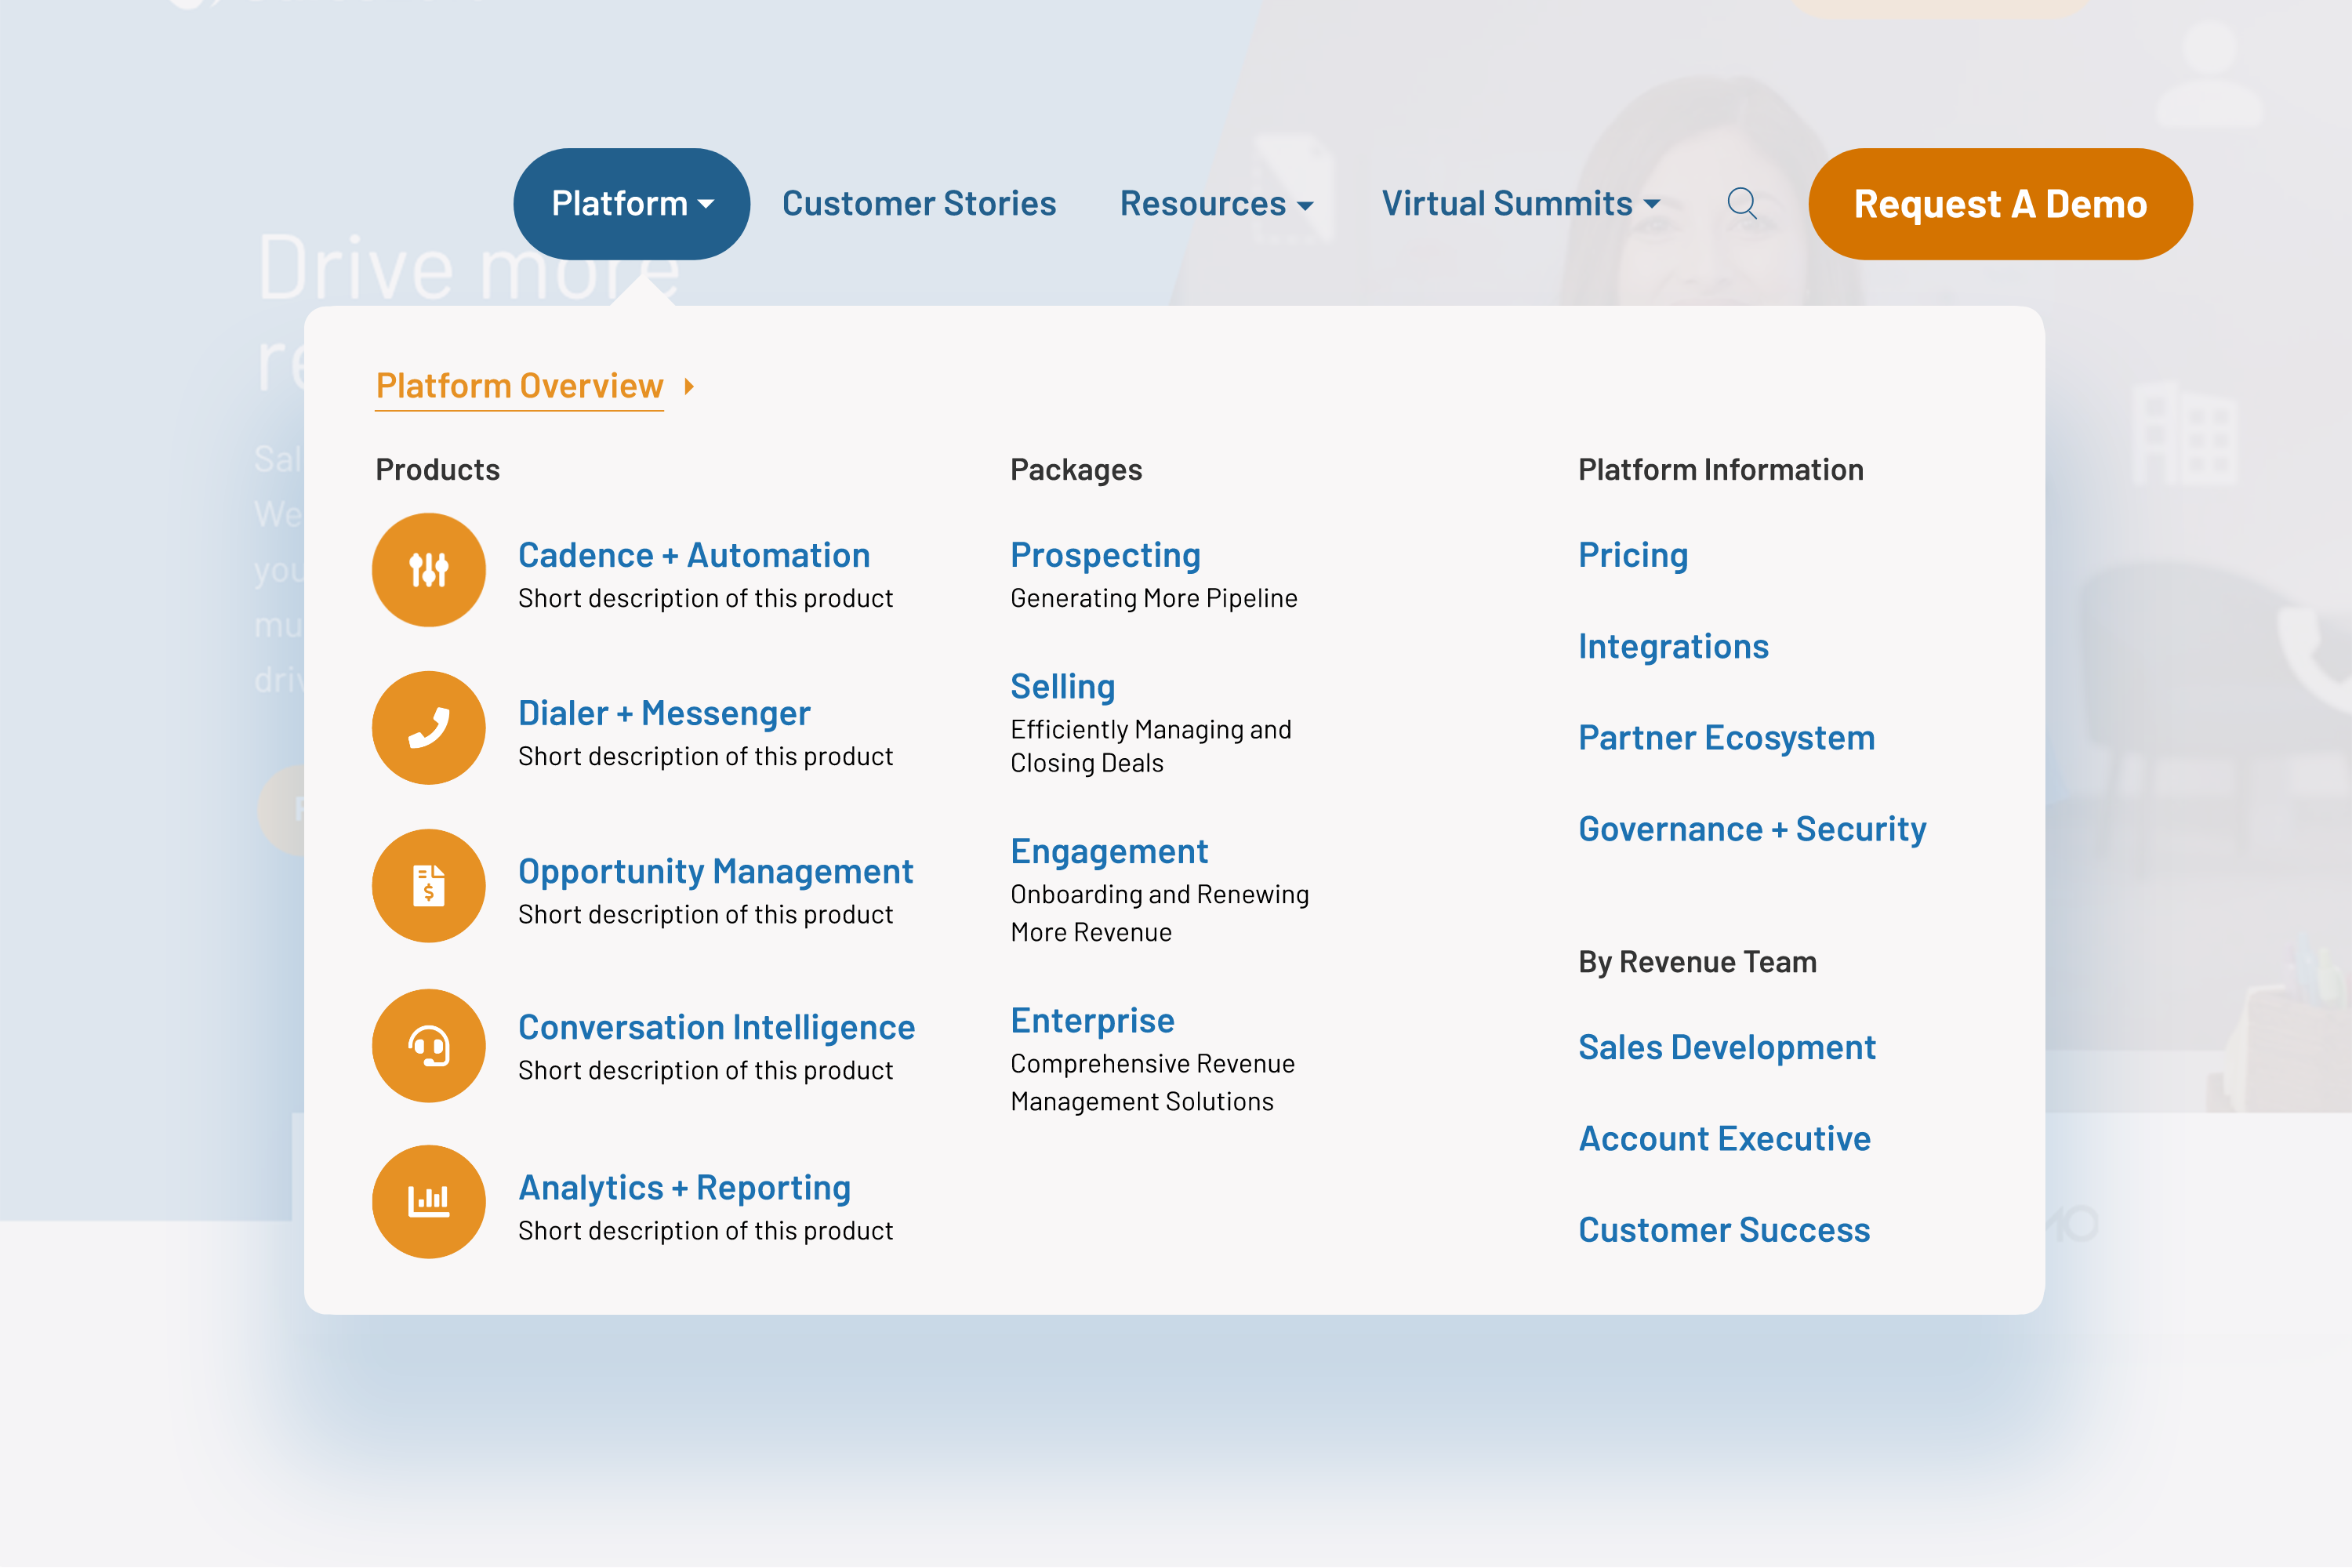The image size is (2352, 1568).
Task: Select the Prospecting package
Action: pos(1105,555)
